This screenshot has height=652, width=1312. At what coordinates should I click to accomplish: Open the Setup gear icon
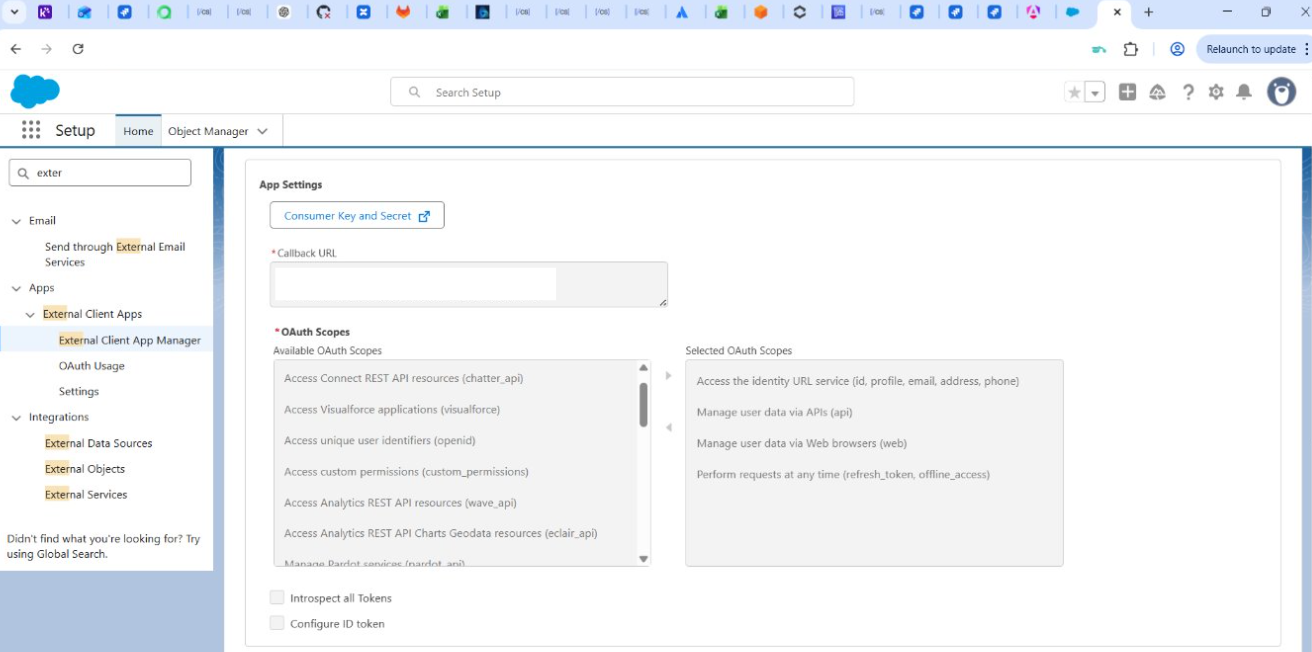tap(1216, 92)
